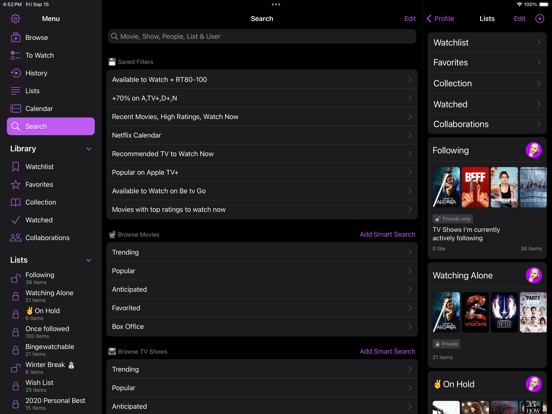The height and width of the screenshot is (414, 552).
Task: Tap Add Smart Search for Browse TV Shows
Action: (x=387, y=351)
